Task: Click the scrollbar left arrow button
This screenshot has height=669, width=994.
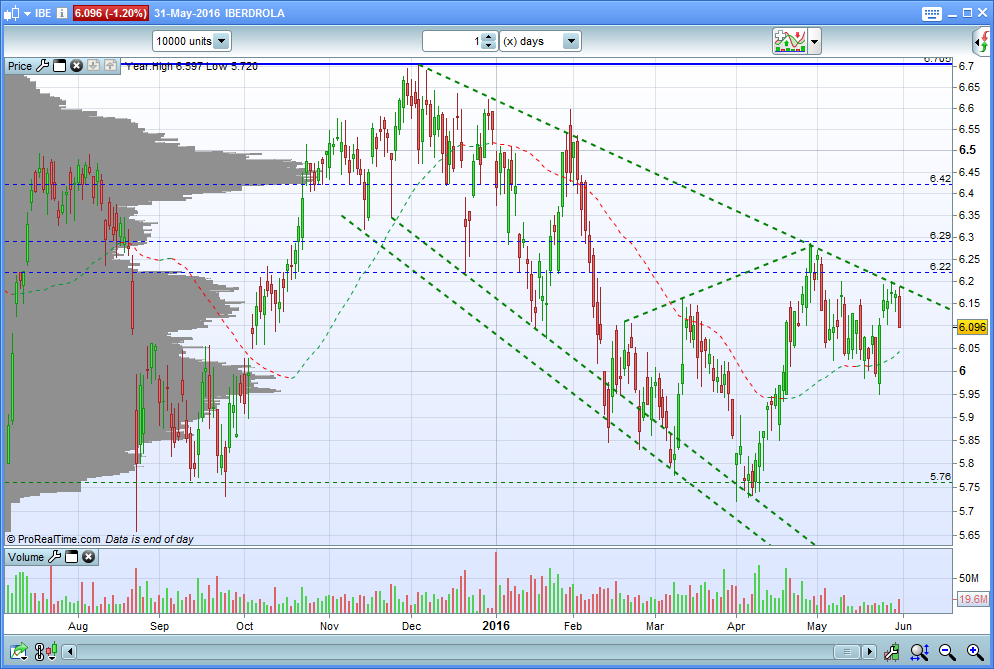Action: point(70,651)
